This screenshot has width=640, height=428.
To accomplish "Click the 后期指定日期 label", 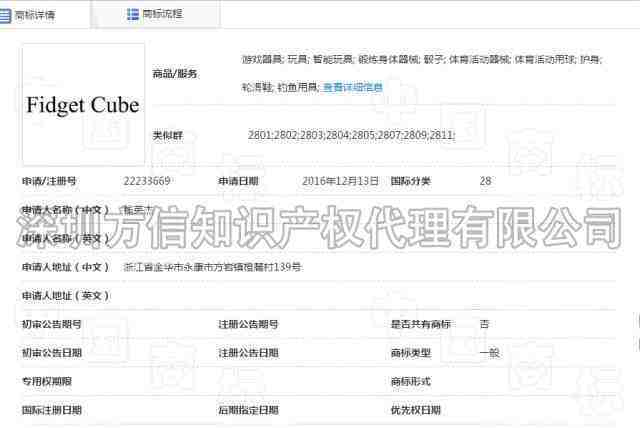I will [x=248, y=410].
